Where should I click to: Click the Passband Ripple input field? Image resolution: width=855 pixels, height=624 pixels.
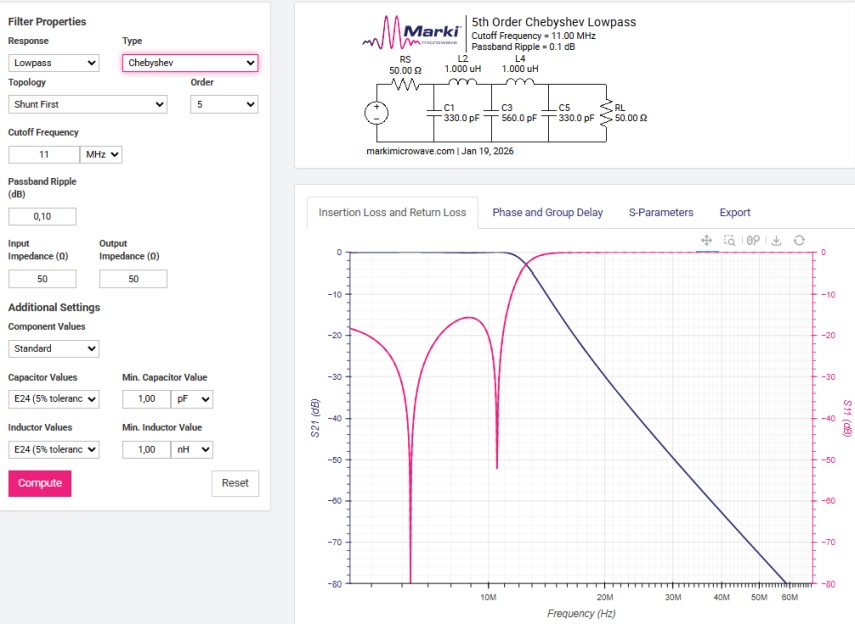[42, 216]
